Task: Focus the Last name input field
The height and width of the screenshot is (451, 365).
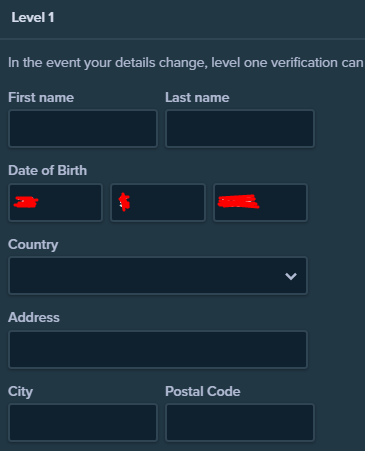Action: coord(240,129)
